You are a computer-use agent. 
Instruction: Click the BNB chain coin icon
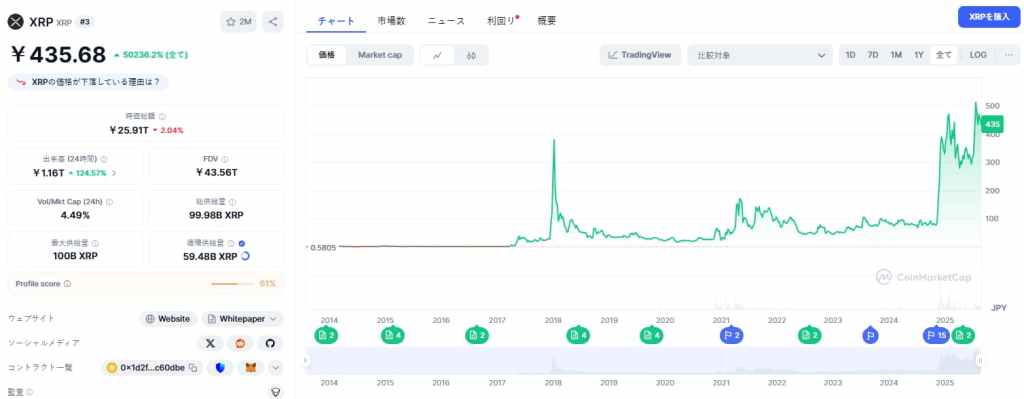(112, 368)
